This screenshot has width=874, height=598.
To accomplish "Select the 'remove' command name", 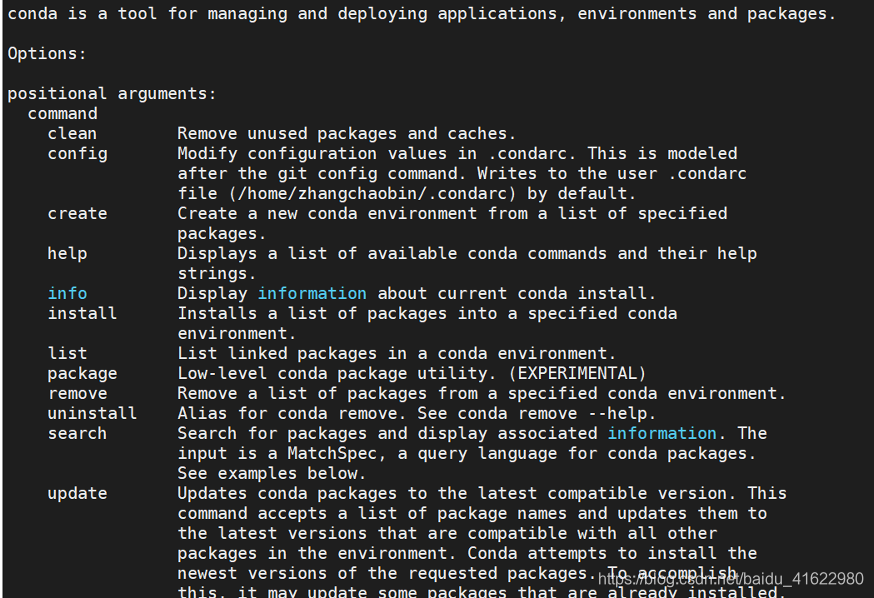I will [x=77, y=393].
